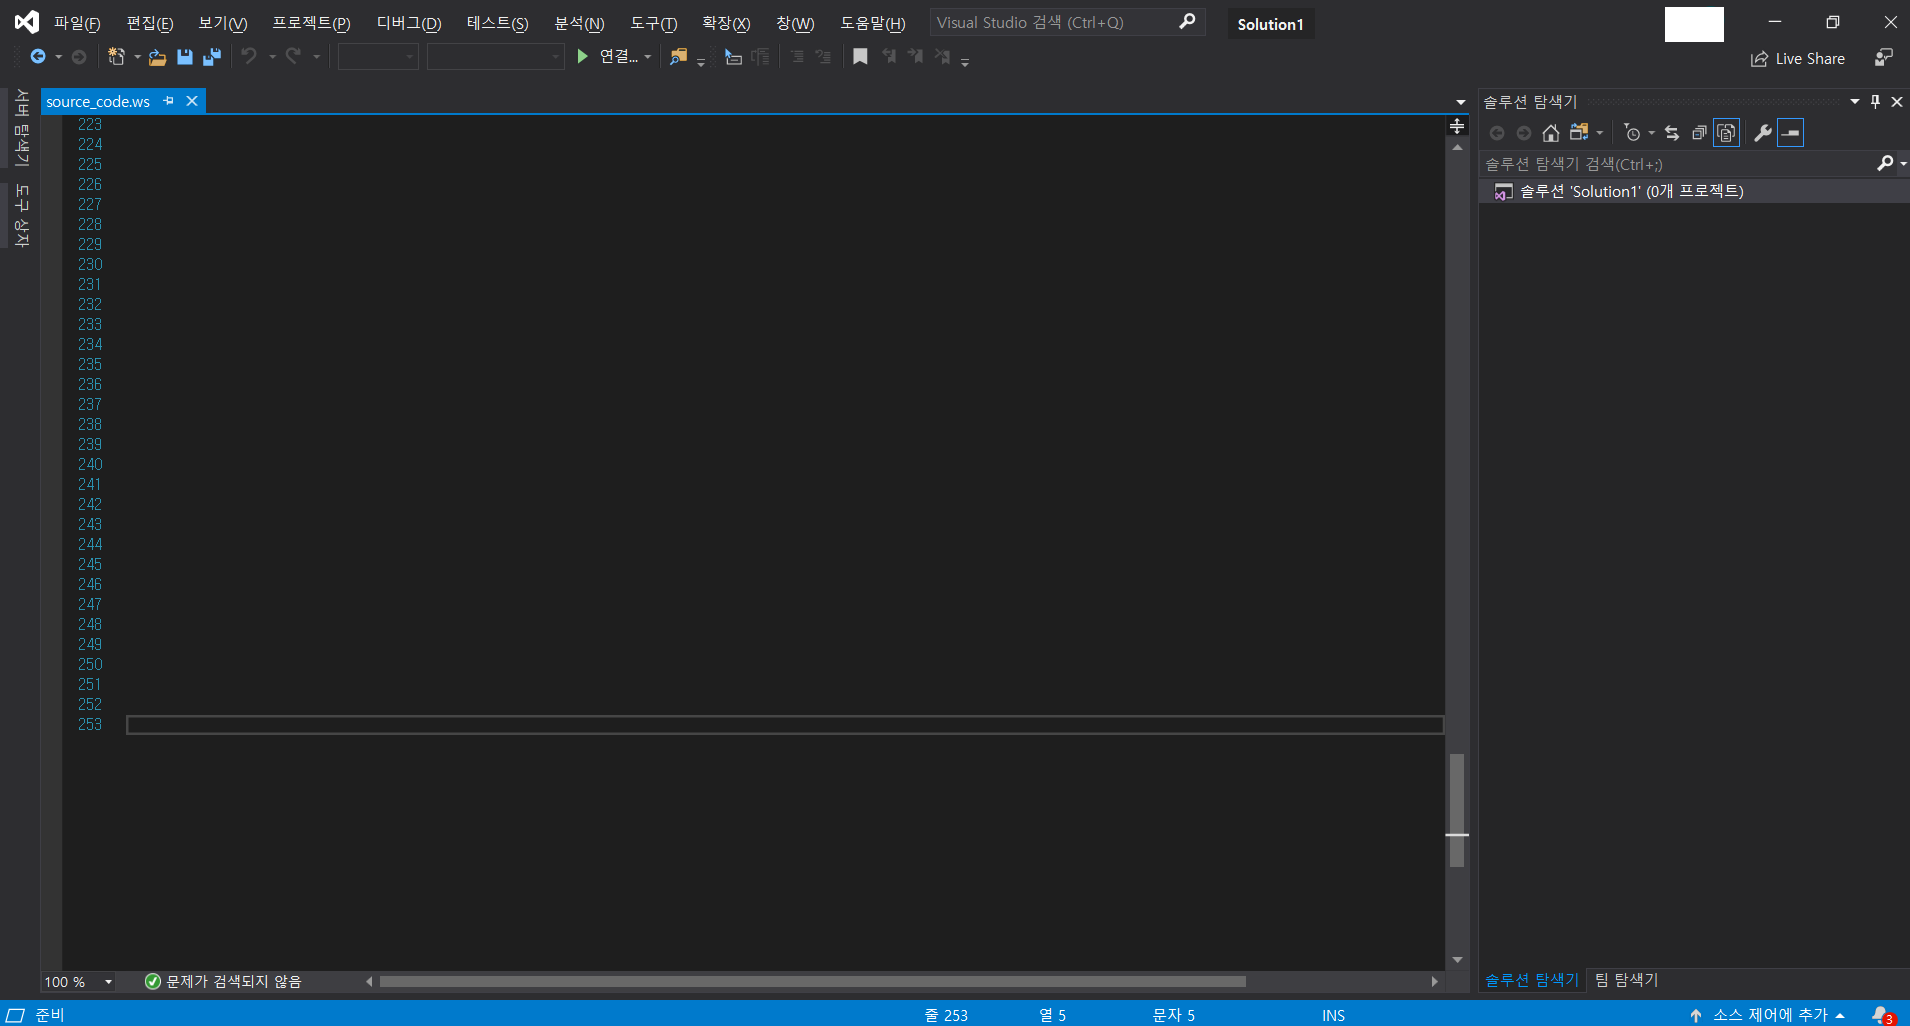Screen dimensions: 1910x1026
Task: Expand the 연결 run button dropdown
Action: pyautogui.click(x=648, y=57)
